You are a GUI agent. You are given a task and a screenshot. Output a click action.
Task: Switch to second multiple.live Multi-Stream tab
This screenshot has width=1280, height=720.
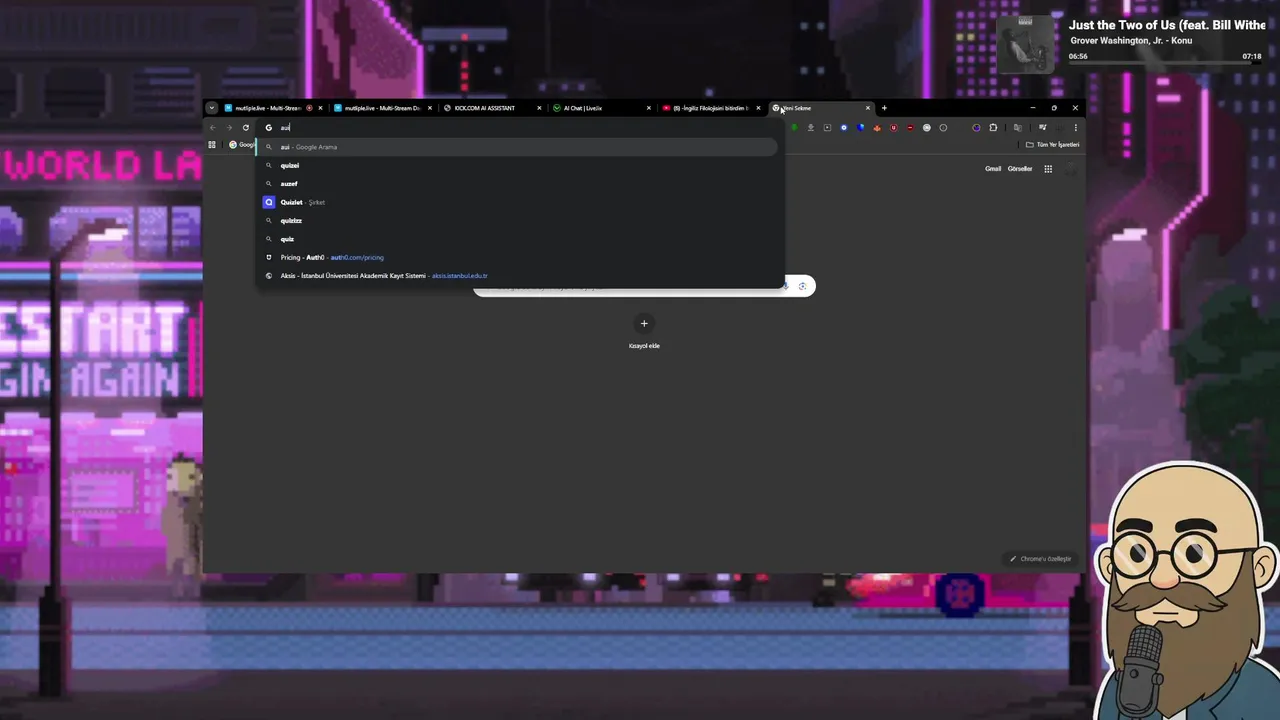click(382, 108)
